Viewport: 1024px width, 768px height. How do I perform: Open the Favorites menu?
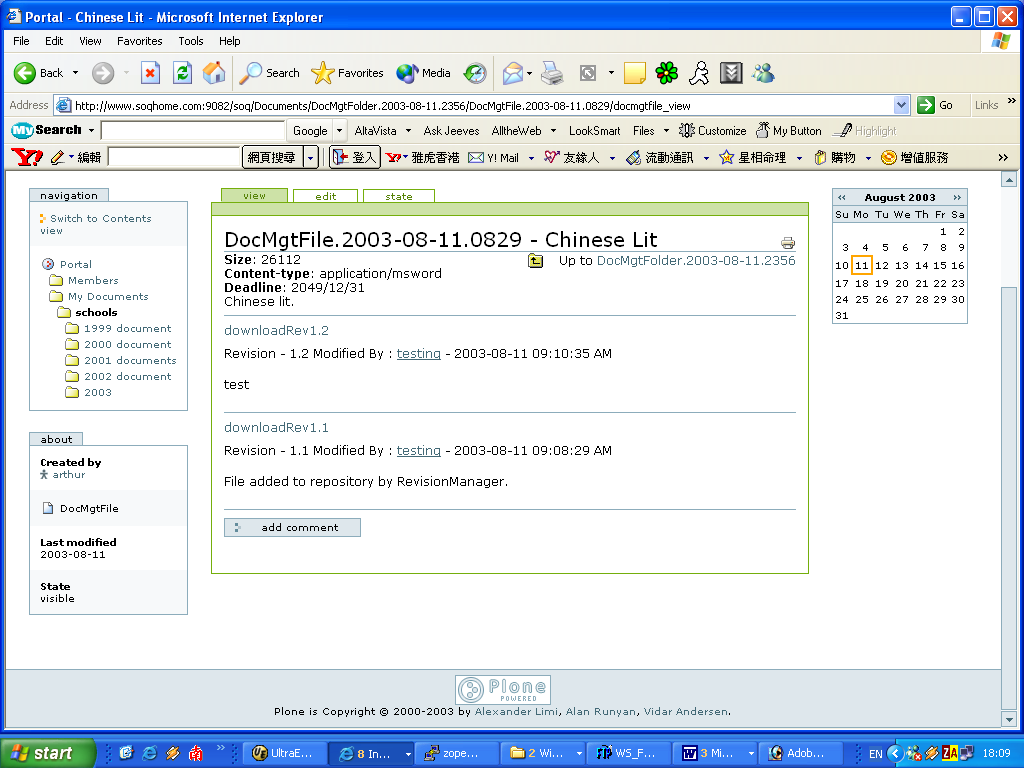point(139,41)
